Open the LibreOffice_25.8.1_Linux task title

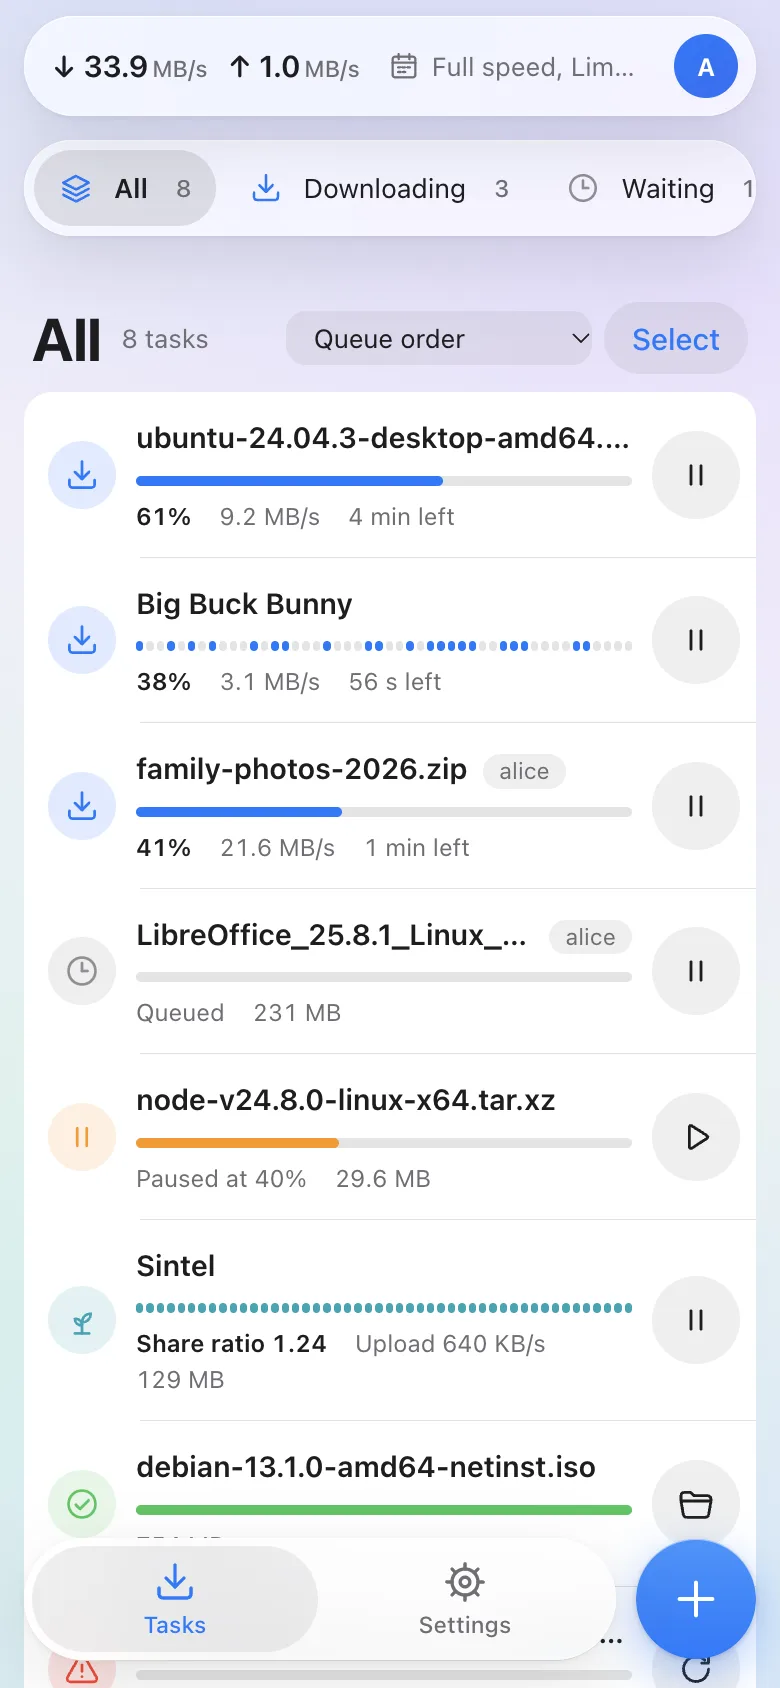[x=331, y=935]
